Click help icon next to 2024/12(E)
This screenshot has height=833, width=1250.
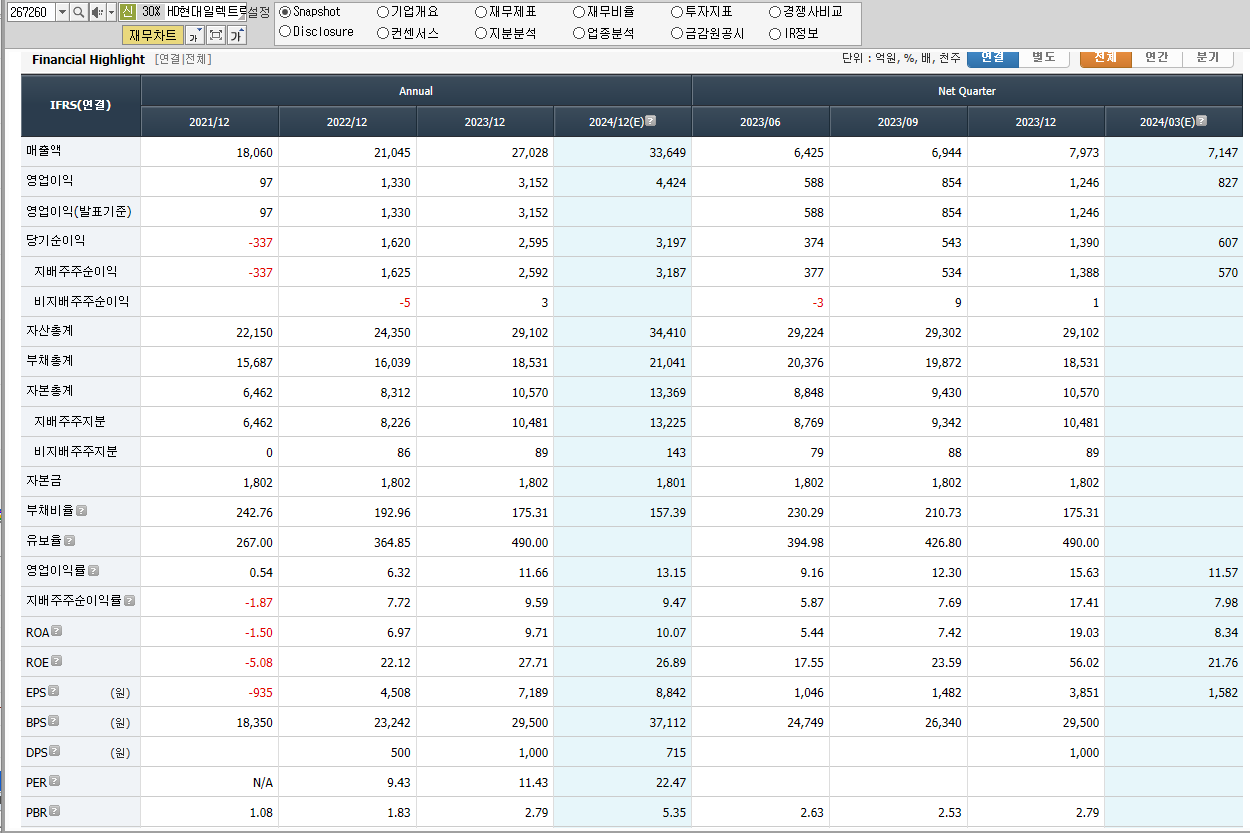[651, 121]
